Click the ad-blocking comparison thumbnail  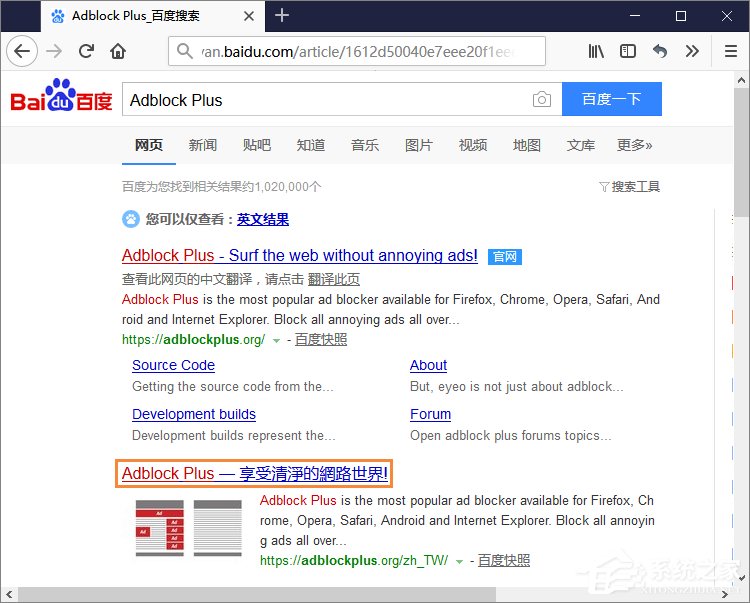pyautogui.click(x=188, y=528)
